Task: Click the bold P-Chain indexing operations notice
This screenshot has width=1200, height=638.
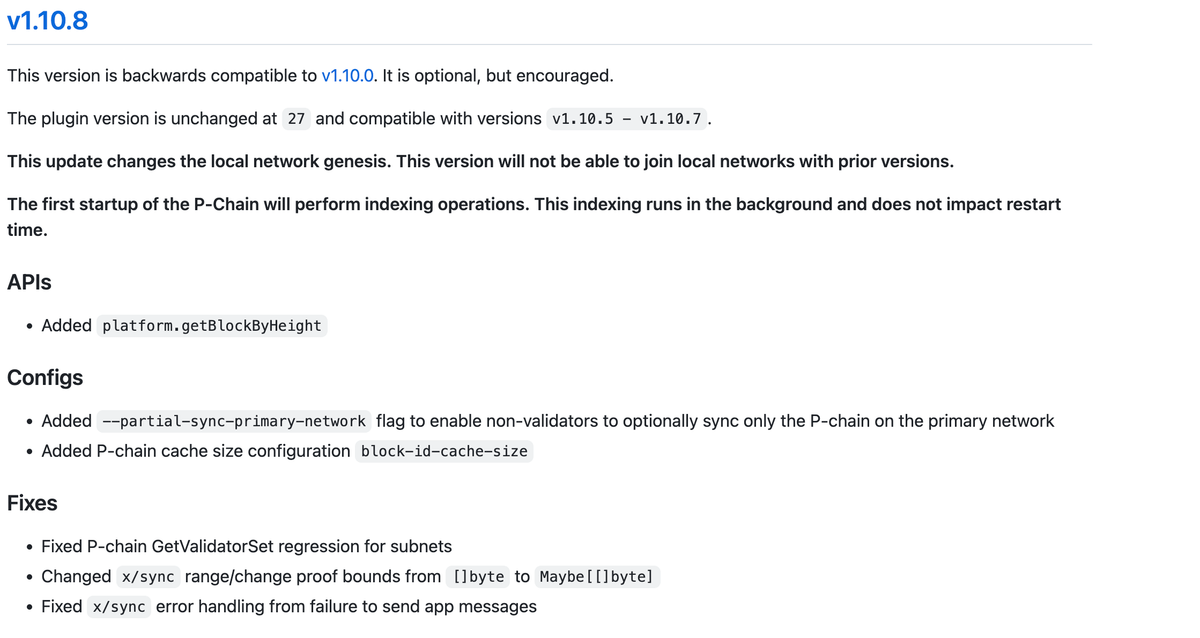Action: (x=533, y=205)
